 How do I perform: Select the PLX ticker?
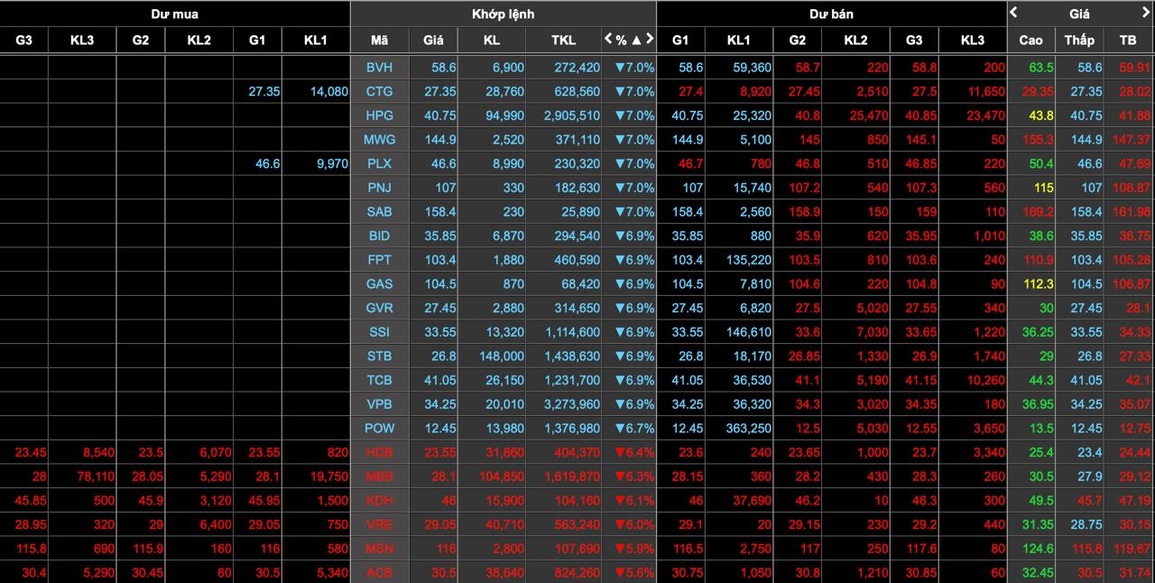(x=379, y=164)
